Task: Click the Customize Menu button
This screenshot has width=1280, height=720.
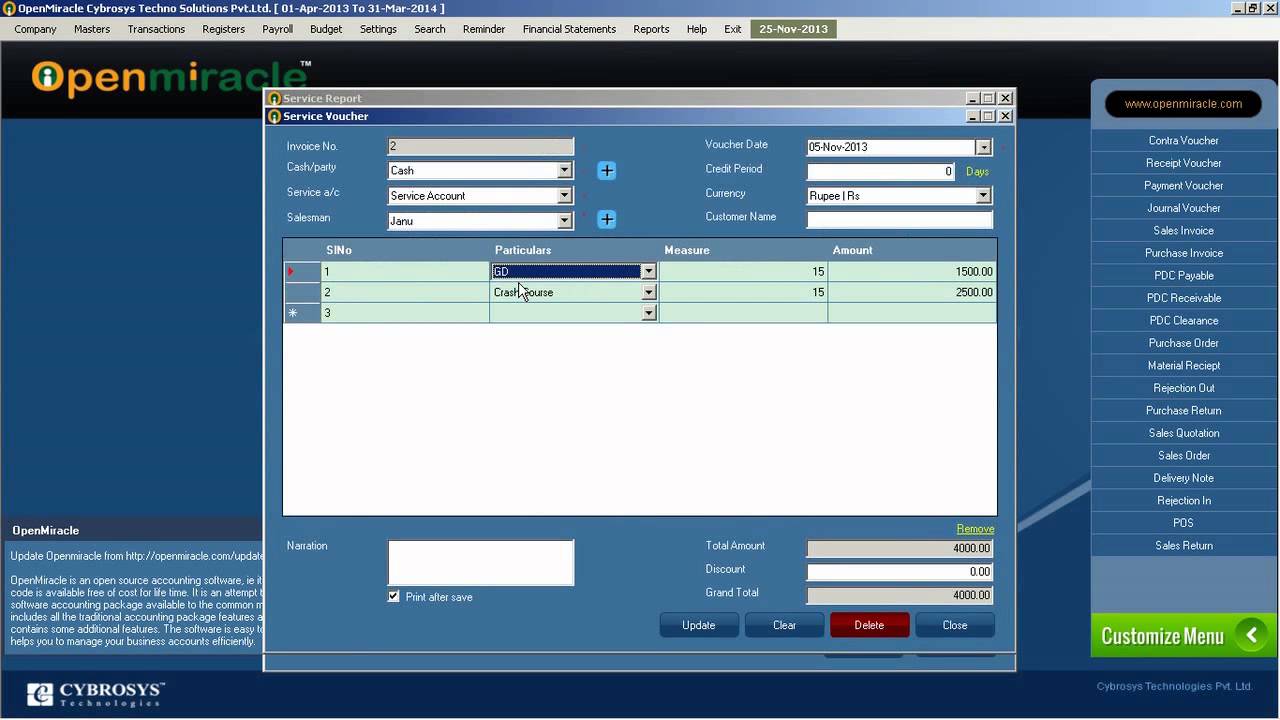Action: point(1185,636)
